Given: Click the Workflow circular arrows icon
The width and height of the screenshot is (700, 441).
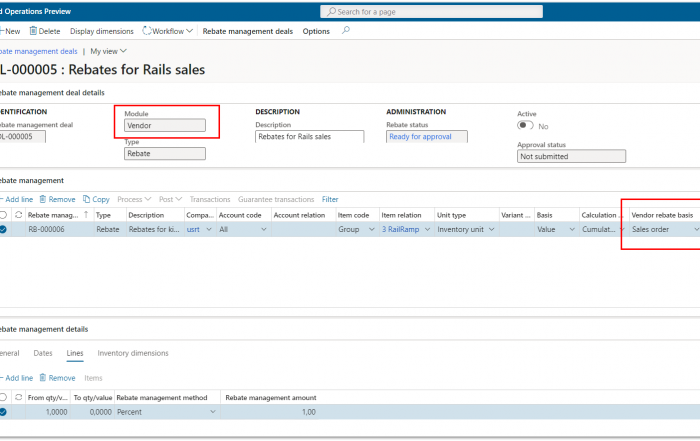Looking at the screenshot, I should (147, 31).
